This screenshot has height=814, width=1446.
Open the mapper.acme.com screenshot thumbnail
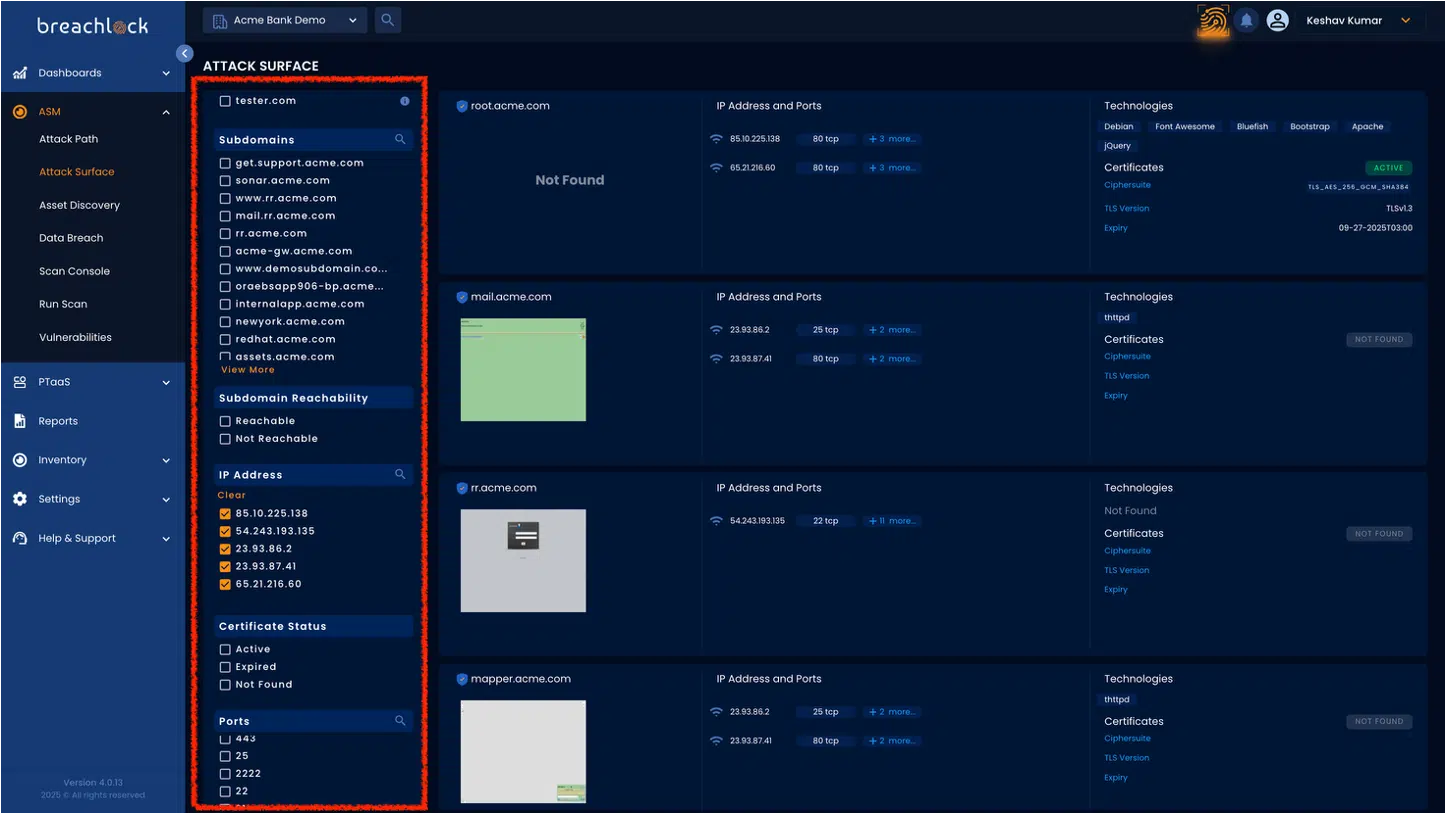[523, 751]
